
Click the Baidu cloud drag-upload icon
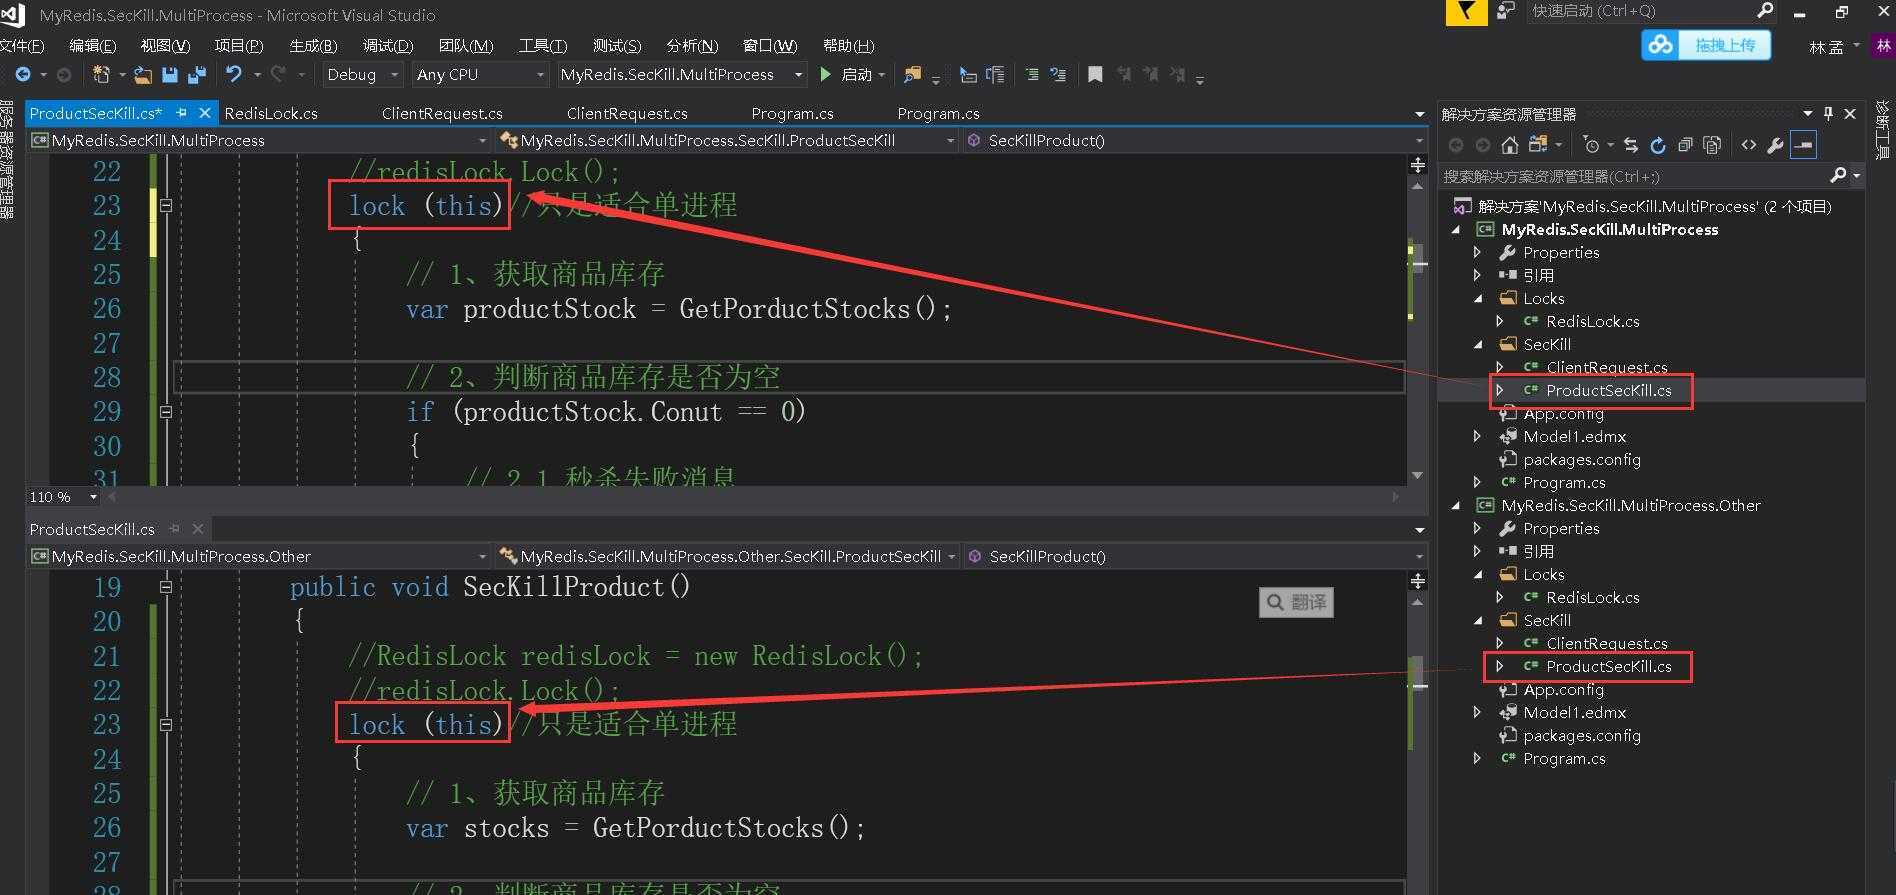[1660, 45]
